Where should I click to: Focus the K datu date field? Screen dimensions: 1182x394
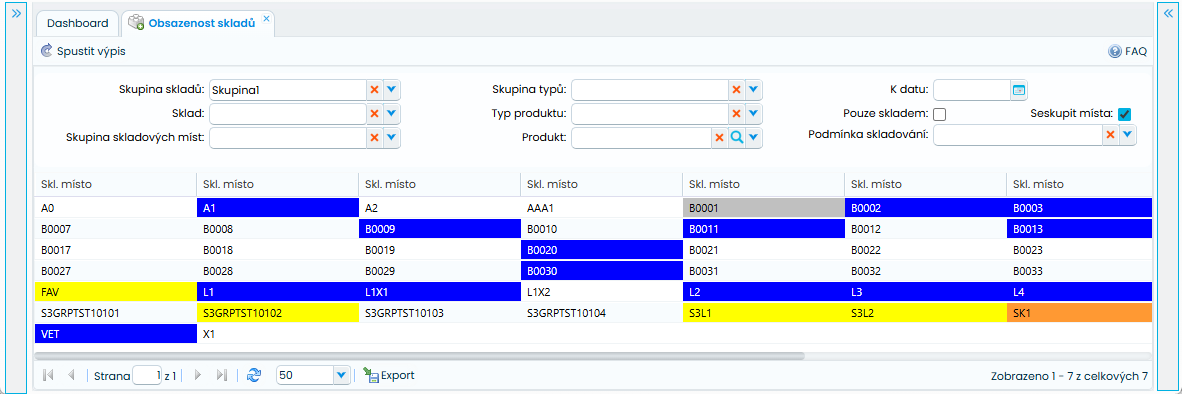(x=972, y=90)
